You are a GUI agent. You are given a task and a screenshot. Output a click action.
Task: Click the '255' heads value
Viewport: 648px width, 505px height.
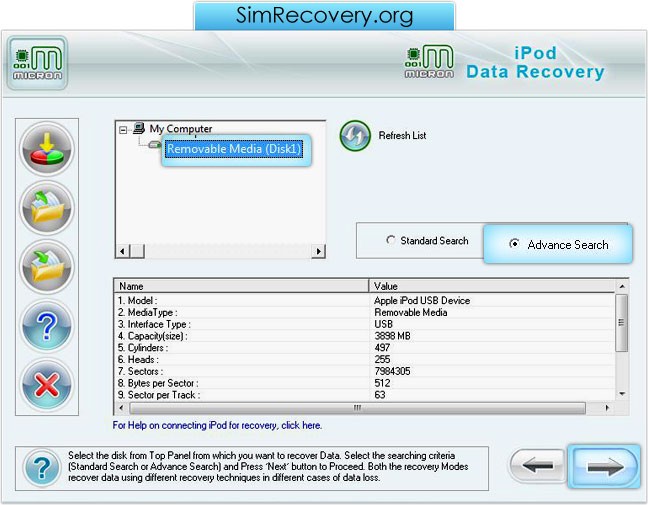point(382,360)
